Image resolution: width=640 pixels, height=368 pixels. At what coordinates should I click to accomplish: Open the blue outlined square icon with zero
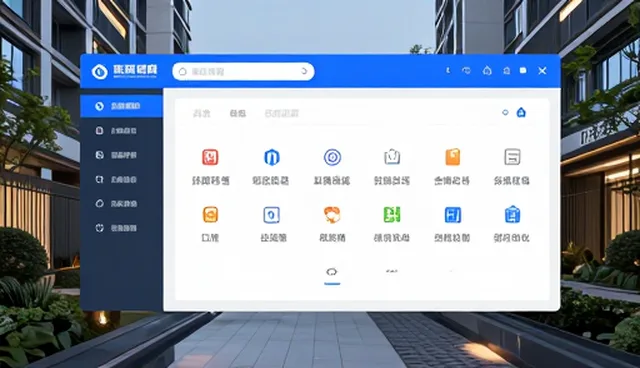click(271, 215)
